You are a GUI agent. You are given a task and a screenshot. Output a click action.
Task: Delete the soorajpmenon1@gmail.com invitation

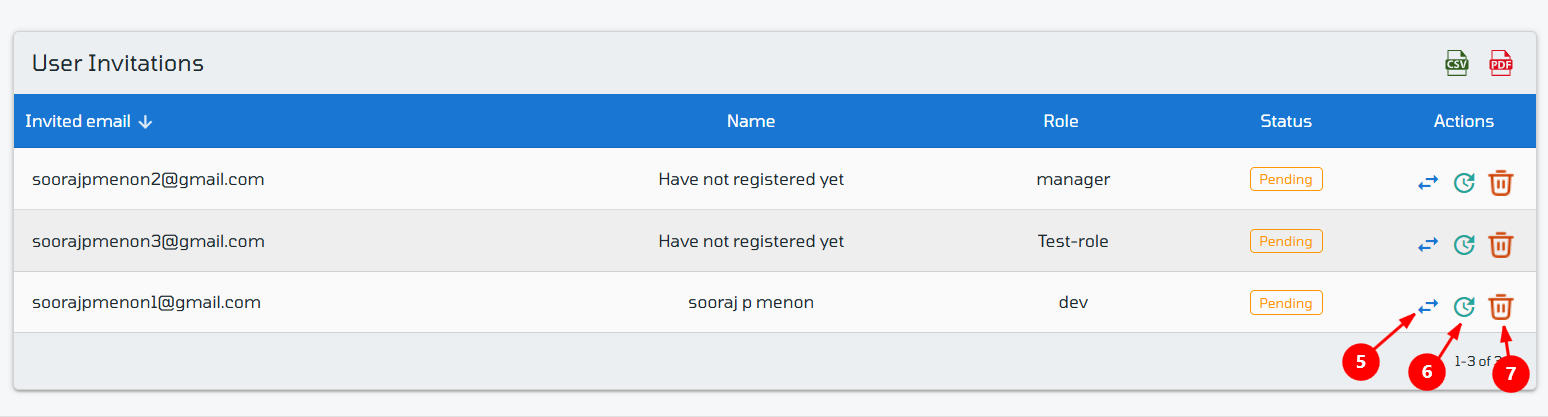pyautogui.click(x=1500, y=306)
